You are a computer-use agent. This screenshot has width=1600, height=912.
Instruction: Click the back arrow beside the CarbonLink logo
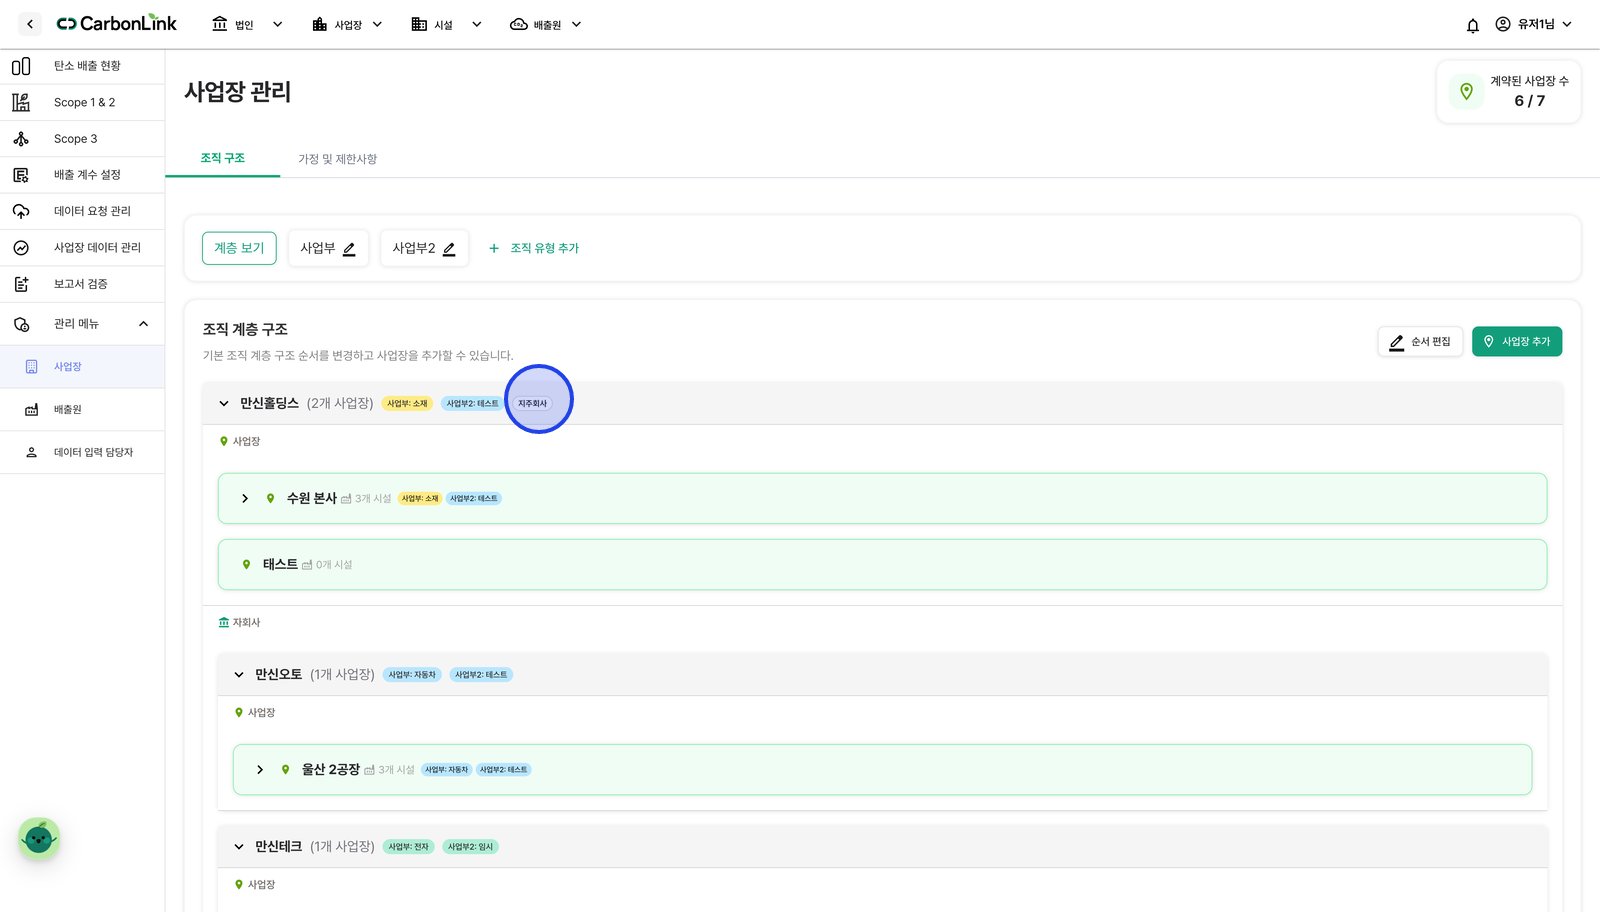coord(30,24)
